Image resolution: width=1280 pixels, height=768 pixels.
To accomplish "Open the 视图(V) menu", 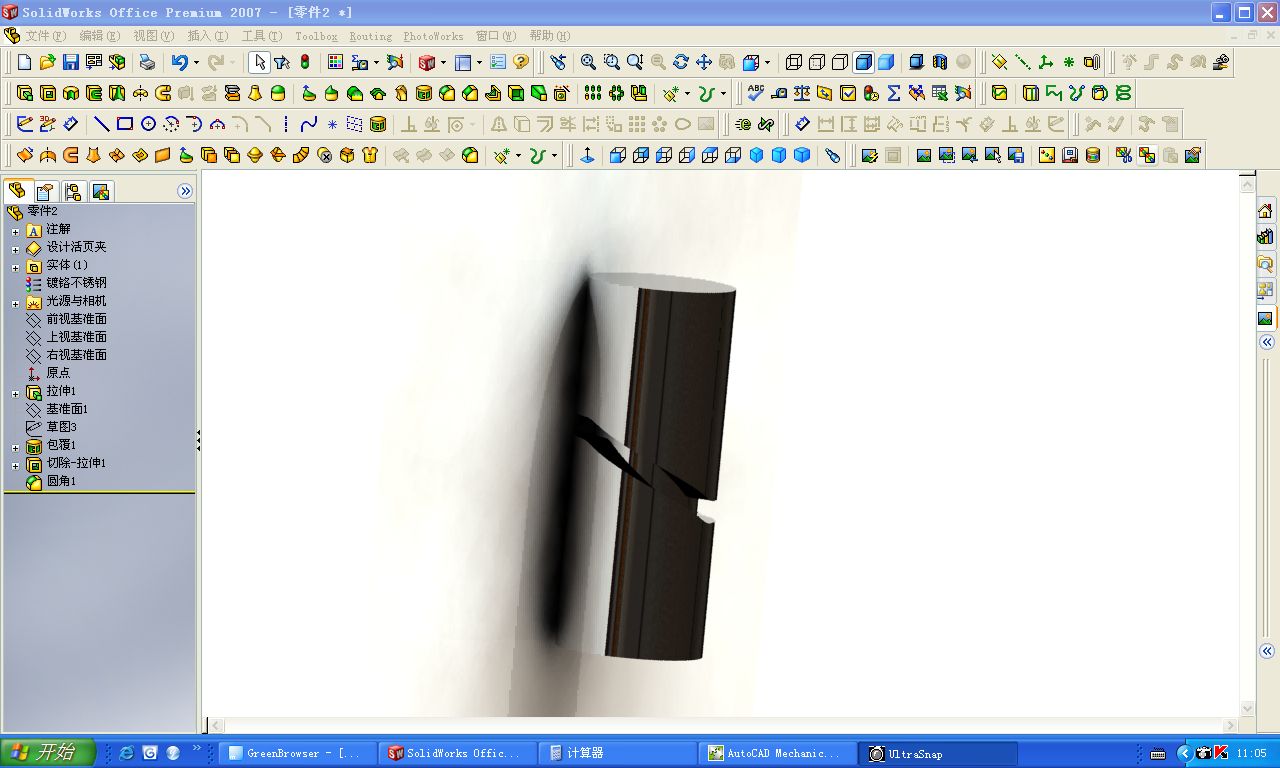I will [x=153, y=36].
